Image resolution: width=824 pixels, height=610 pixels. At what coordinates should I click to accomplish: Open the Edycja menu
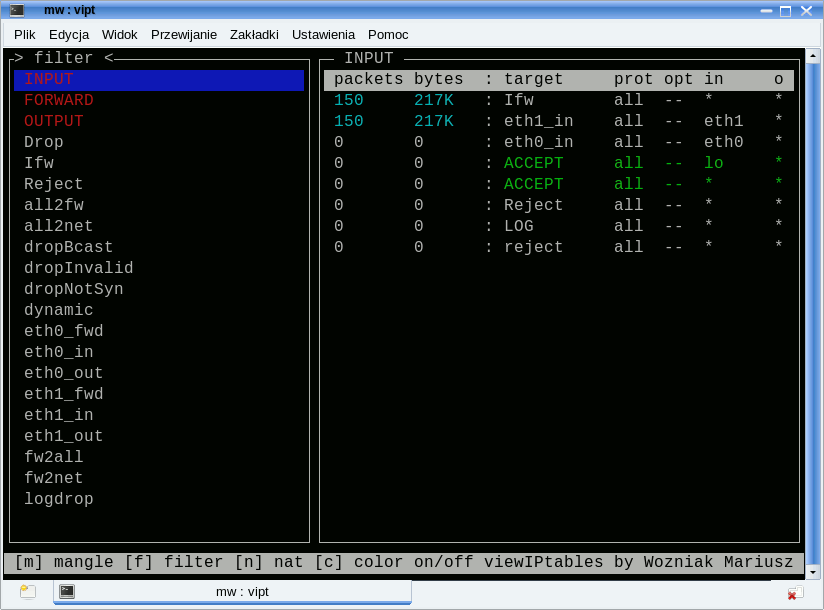point(69,34)
